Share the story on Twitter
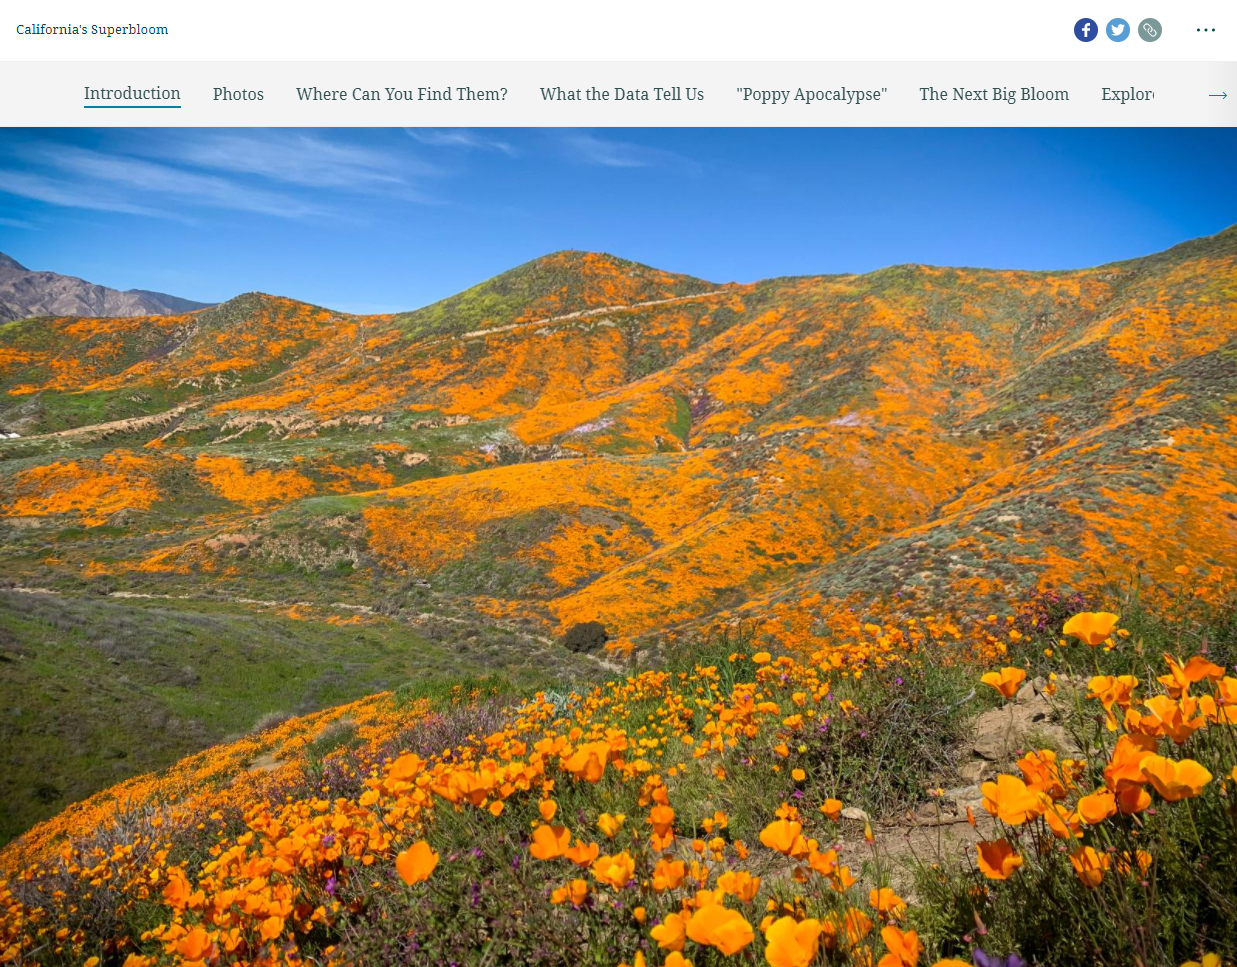This screenshot has height=967, width=1237. click(1117, 30)
